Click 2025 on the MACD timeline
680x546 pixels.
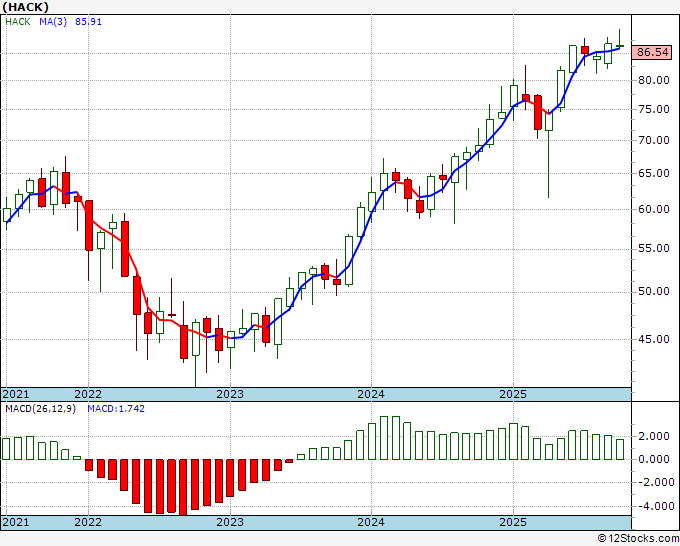pos(513,522)
